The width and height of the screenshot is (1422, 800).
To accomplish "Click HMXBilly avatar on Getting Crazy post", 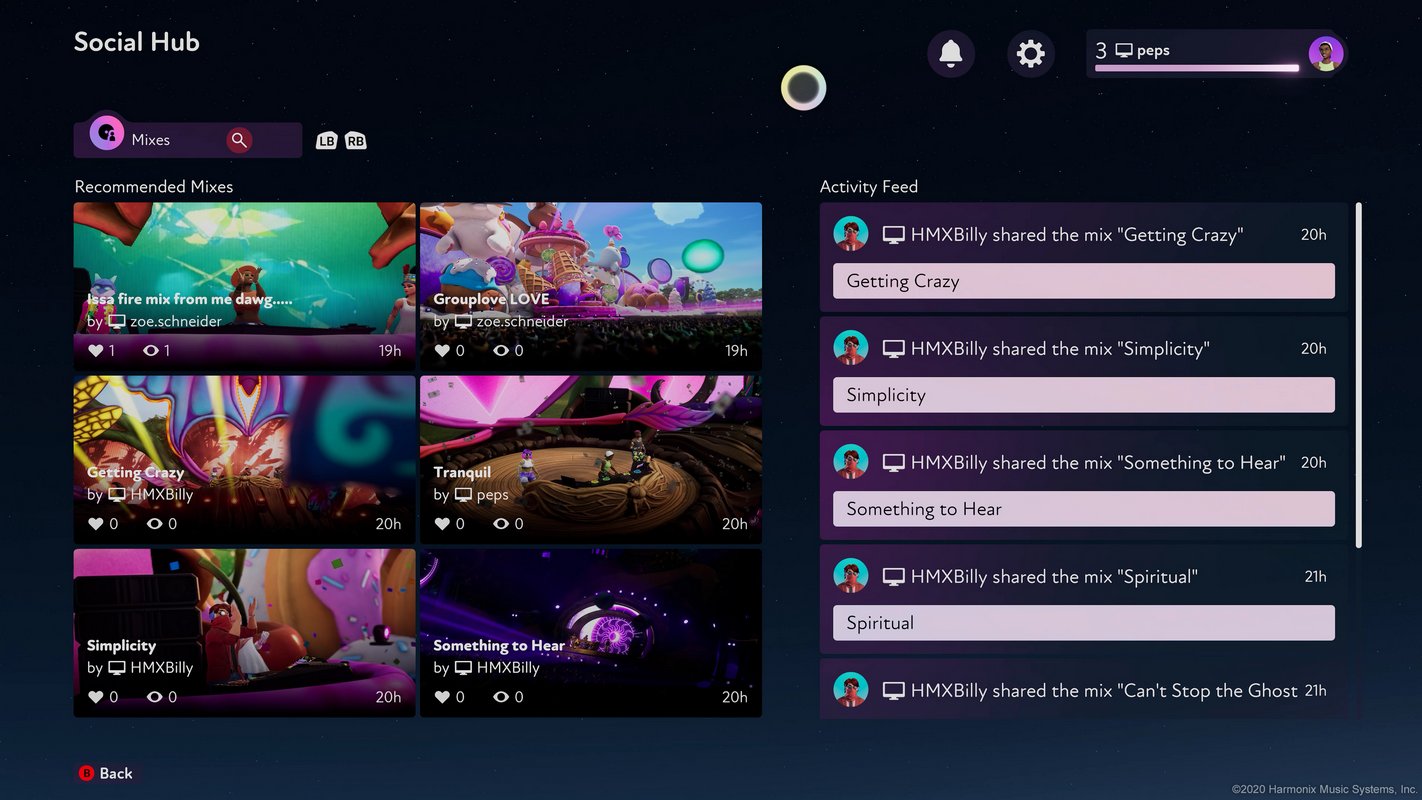I will pyautogui.click(x=851, y=234).
